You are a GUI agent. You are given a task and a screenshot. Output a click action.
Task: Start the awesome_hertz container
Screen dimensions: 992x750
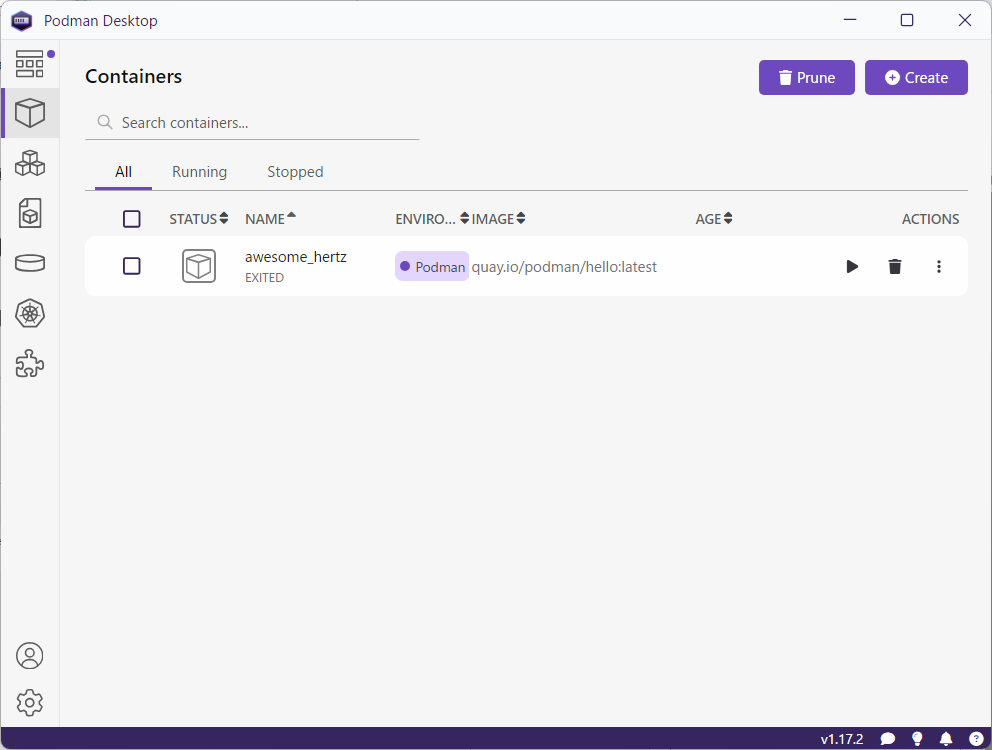(x=852, y=266)
